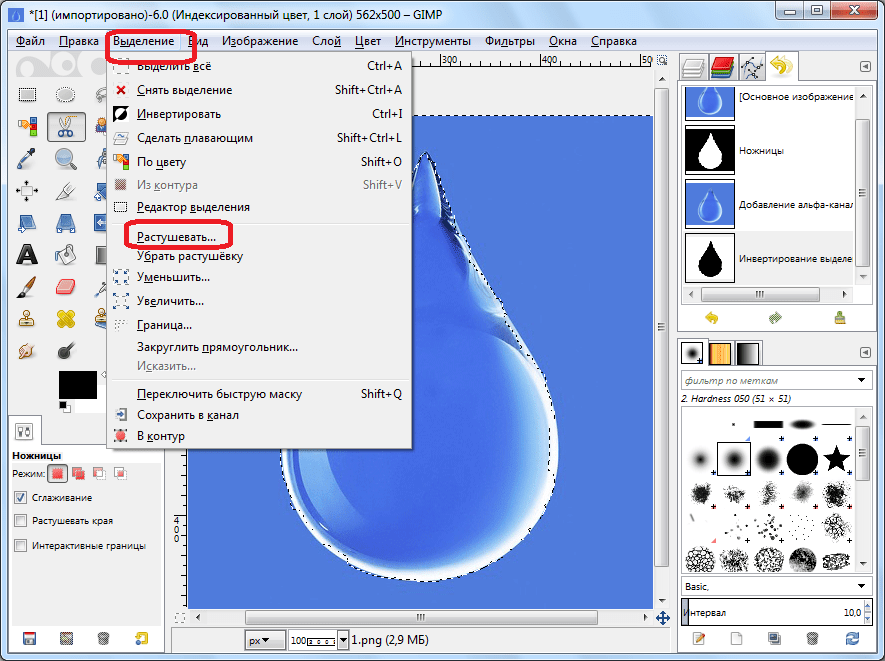Set selection mode to Intersect
Viewport: 885px width, 661px height.
pos(120,473)
